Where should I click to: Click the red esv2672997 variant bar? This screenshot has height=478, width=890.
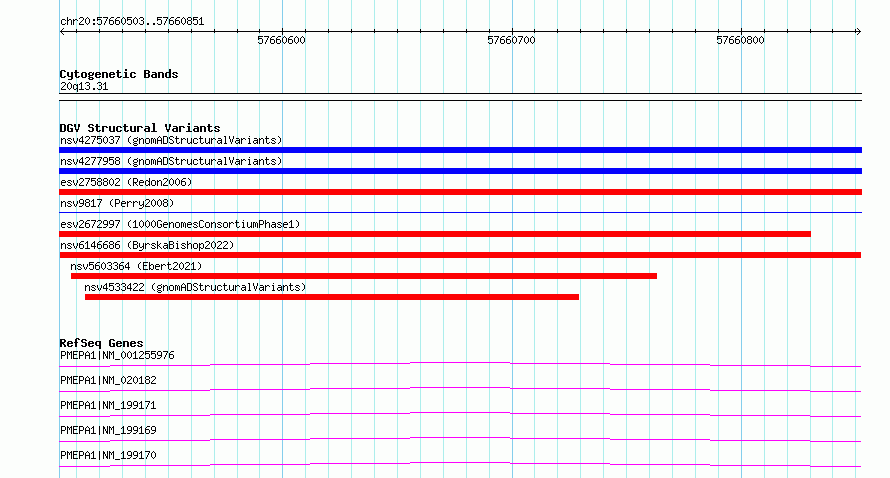click(x=435, y=234)
